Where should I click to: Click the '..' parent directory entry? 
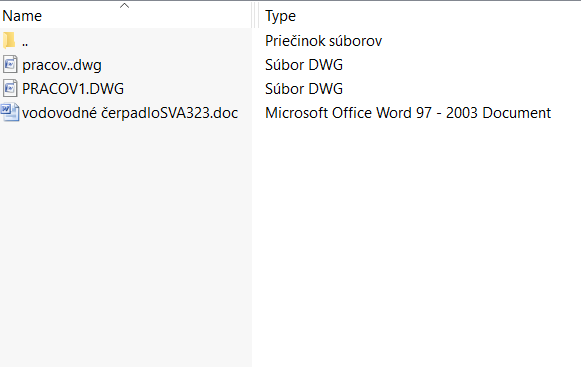point(25,44)
